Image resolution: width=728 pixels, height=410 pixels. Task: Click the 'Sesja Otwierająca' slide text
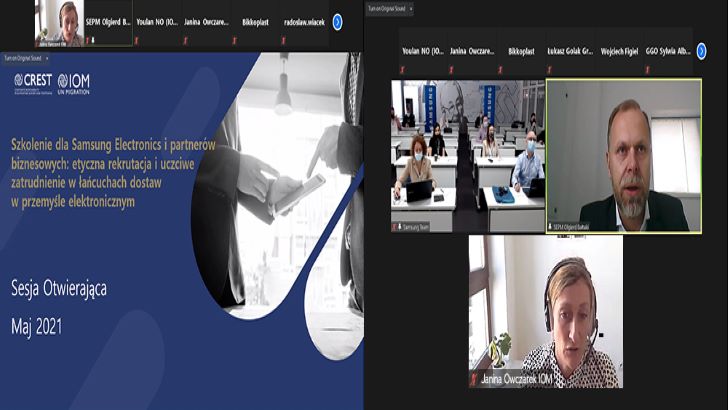click(59, 289)
